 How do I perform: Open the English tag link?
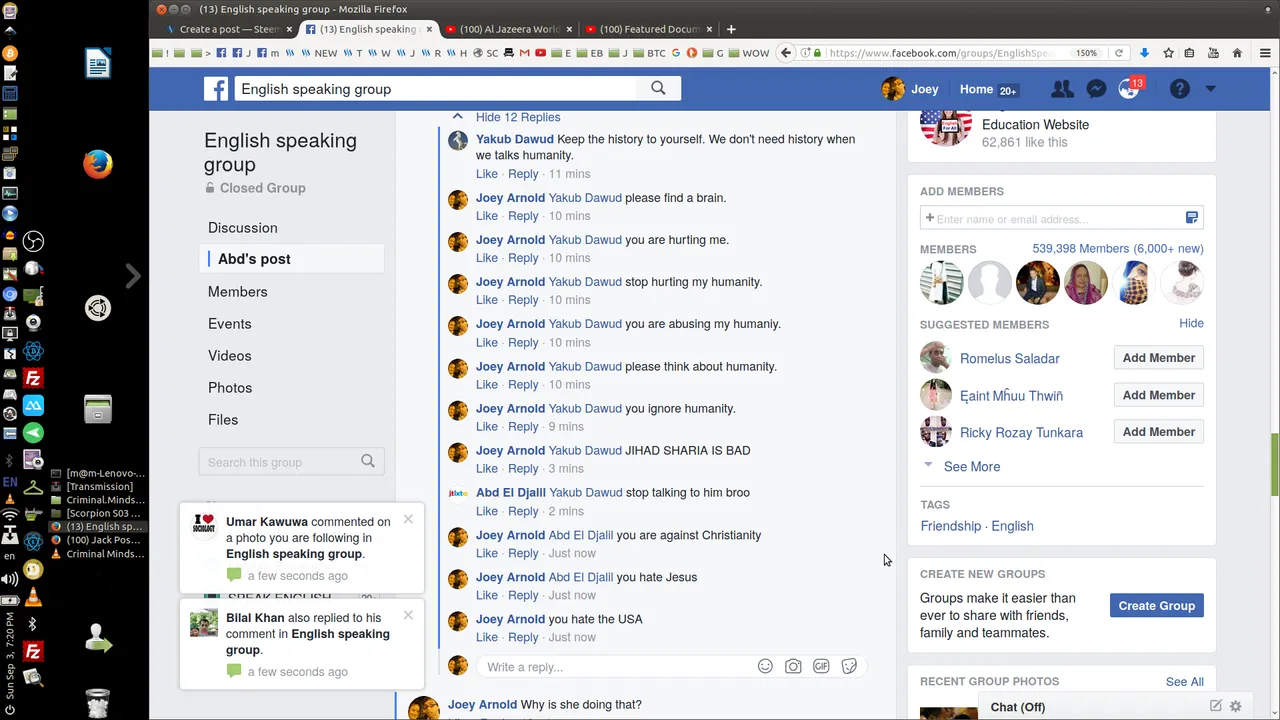1012,526
